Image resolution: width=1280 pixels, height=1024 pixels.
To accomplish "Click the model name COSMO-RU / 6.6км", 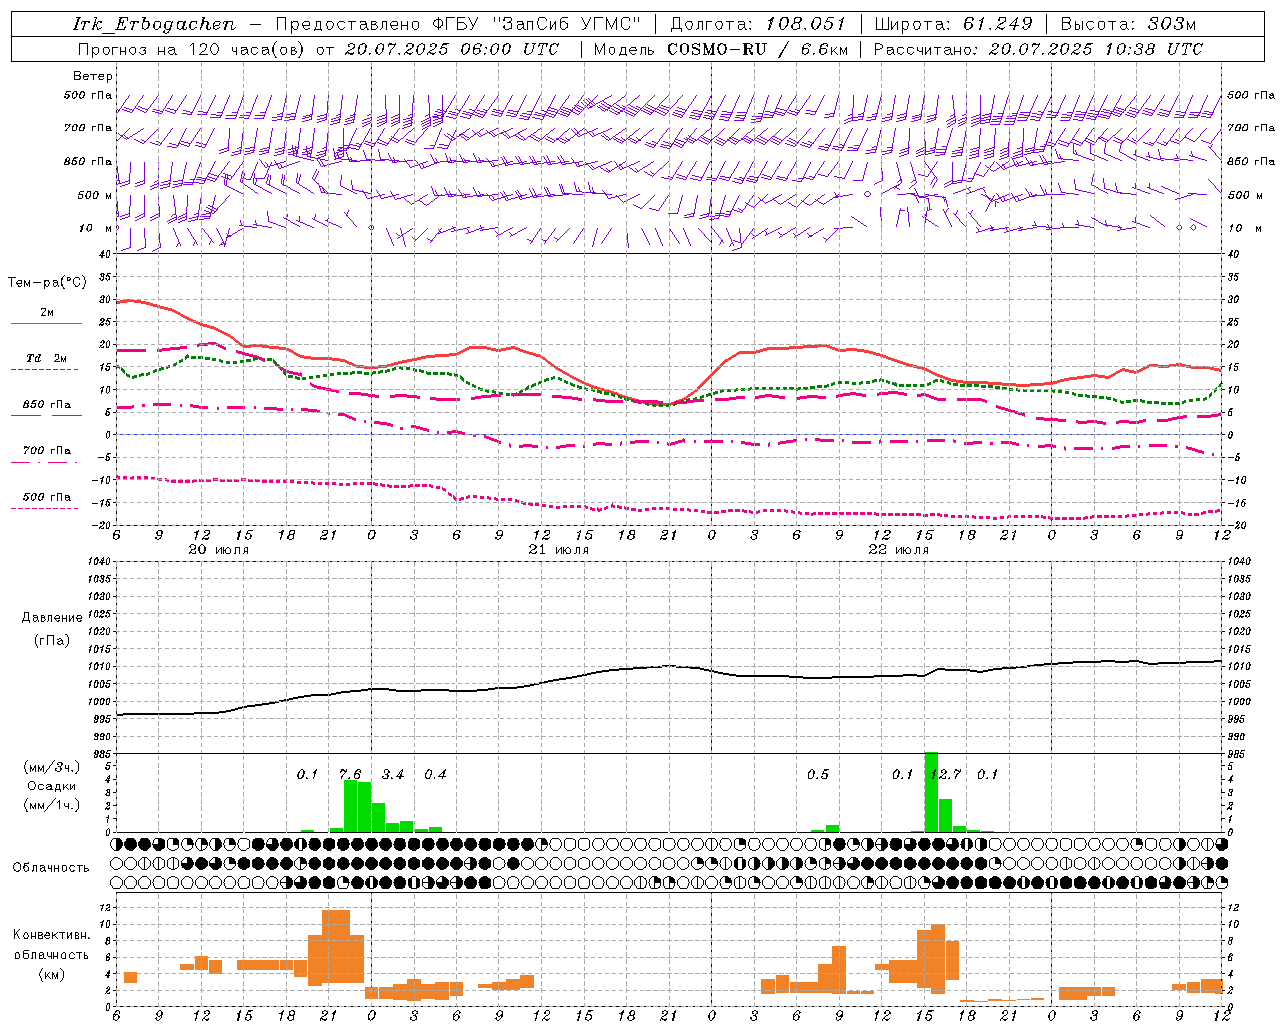I will click(757, 49).
